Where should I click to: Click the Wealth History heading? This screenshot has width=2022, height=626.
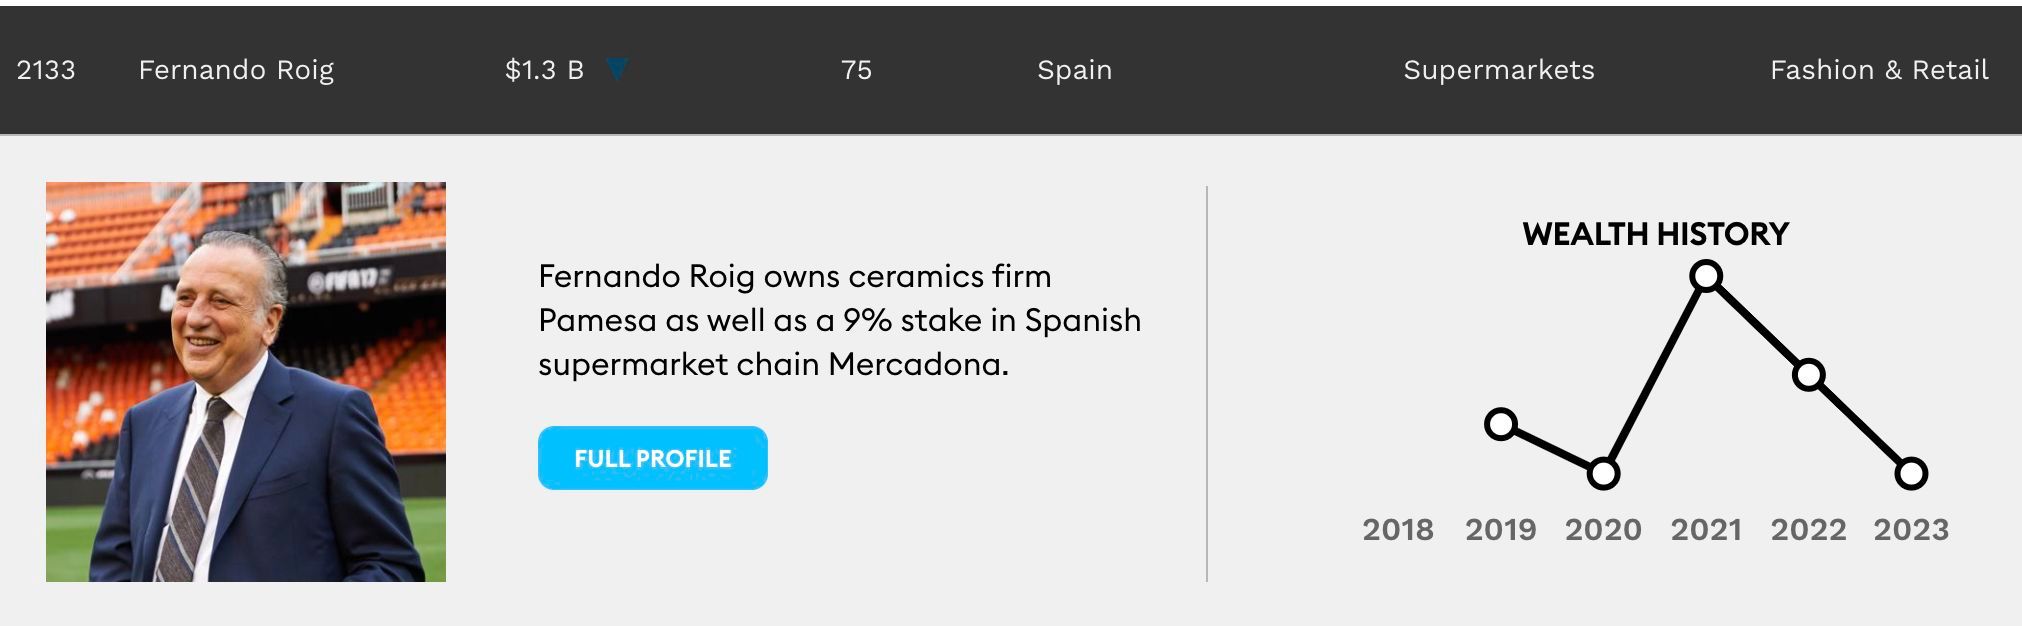(1655, 234)
